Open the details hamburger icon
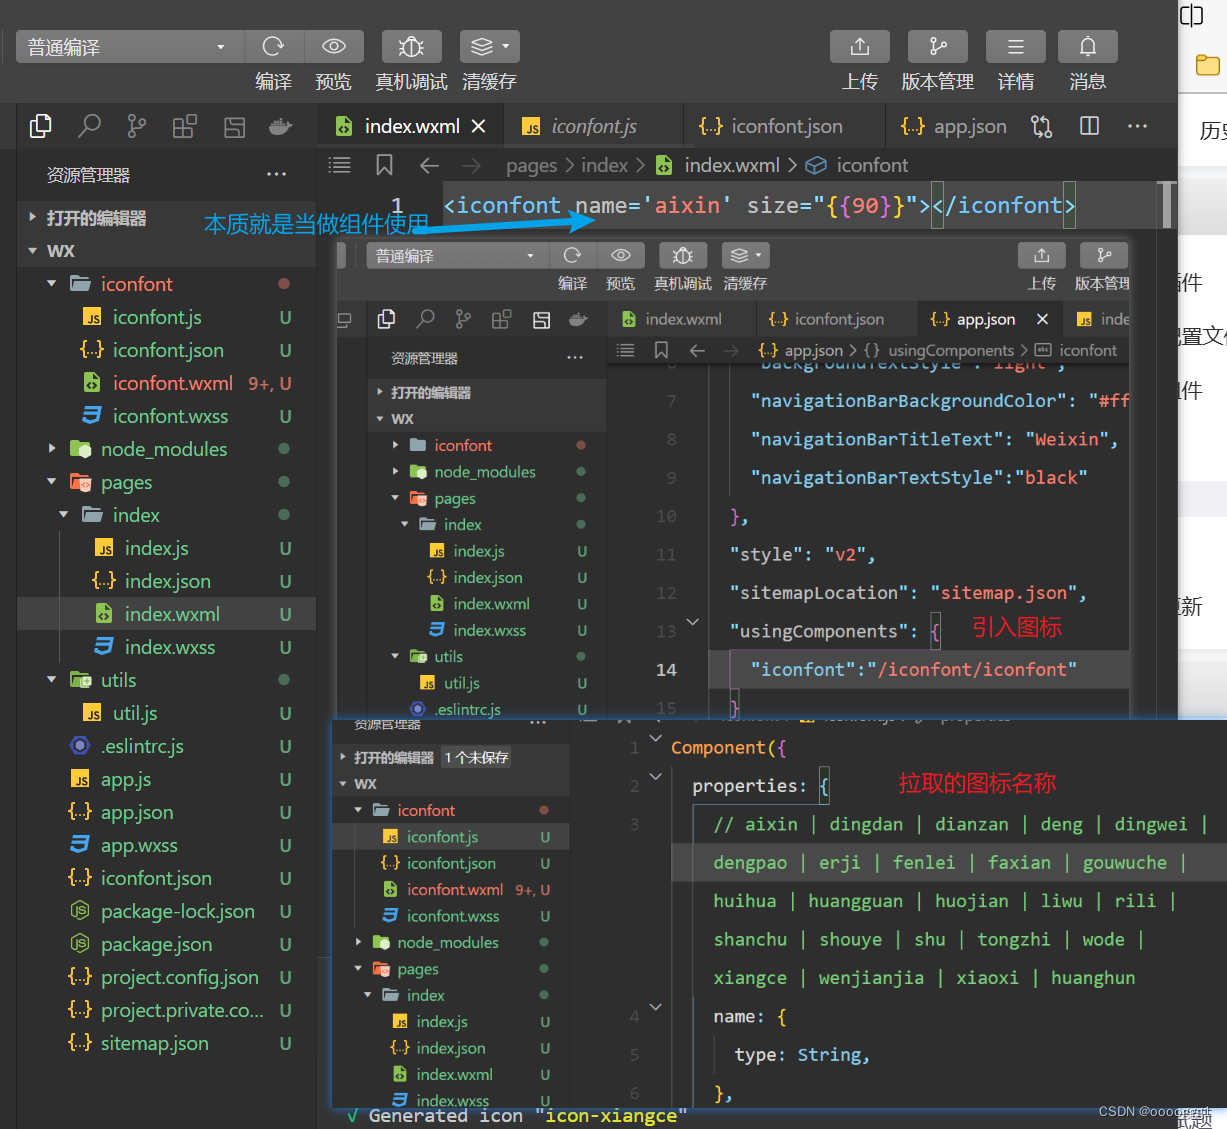The width and height of the screenshot is (1227, 1129). tap(1016, 46)
